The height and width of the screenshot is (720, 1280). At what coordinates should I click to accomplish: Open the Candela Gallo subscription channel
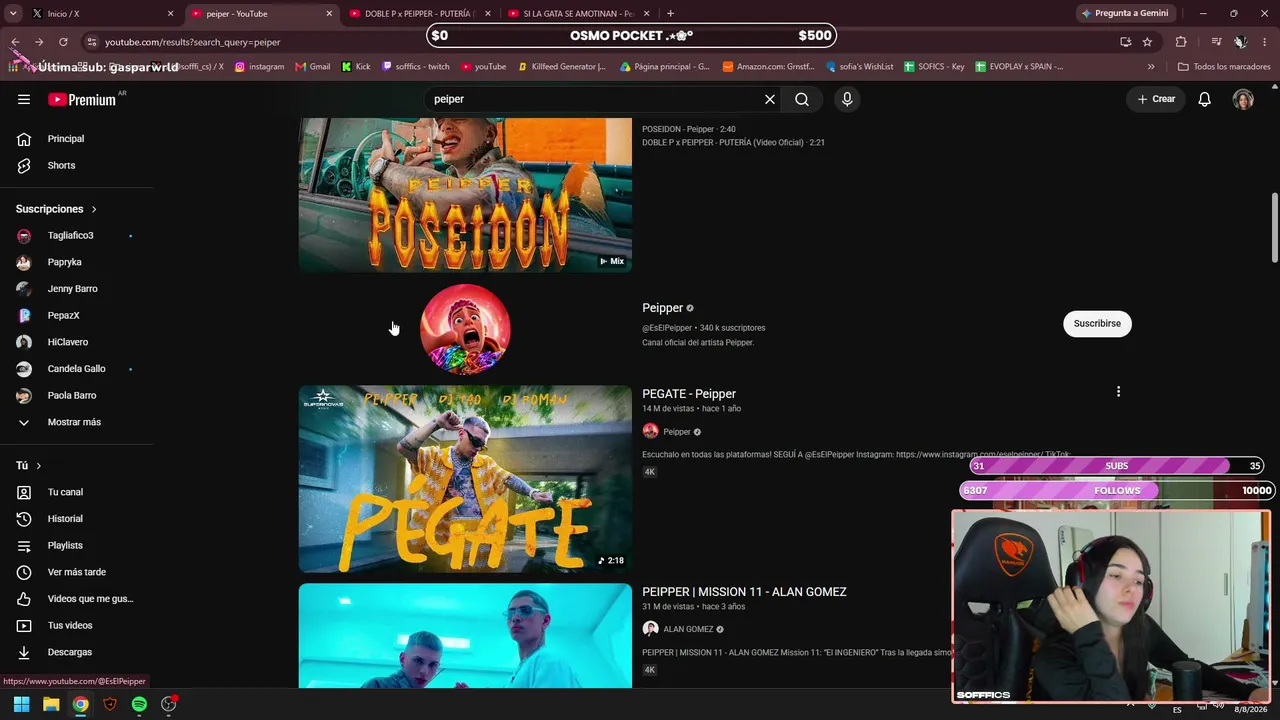[76, 369]
